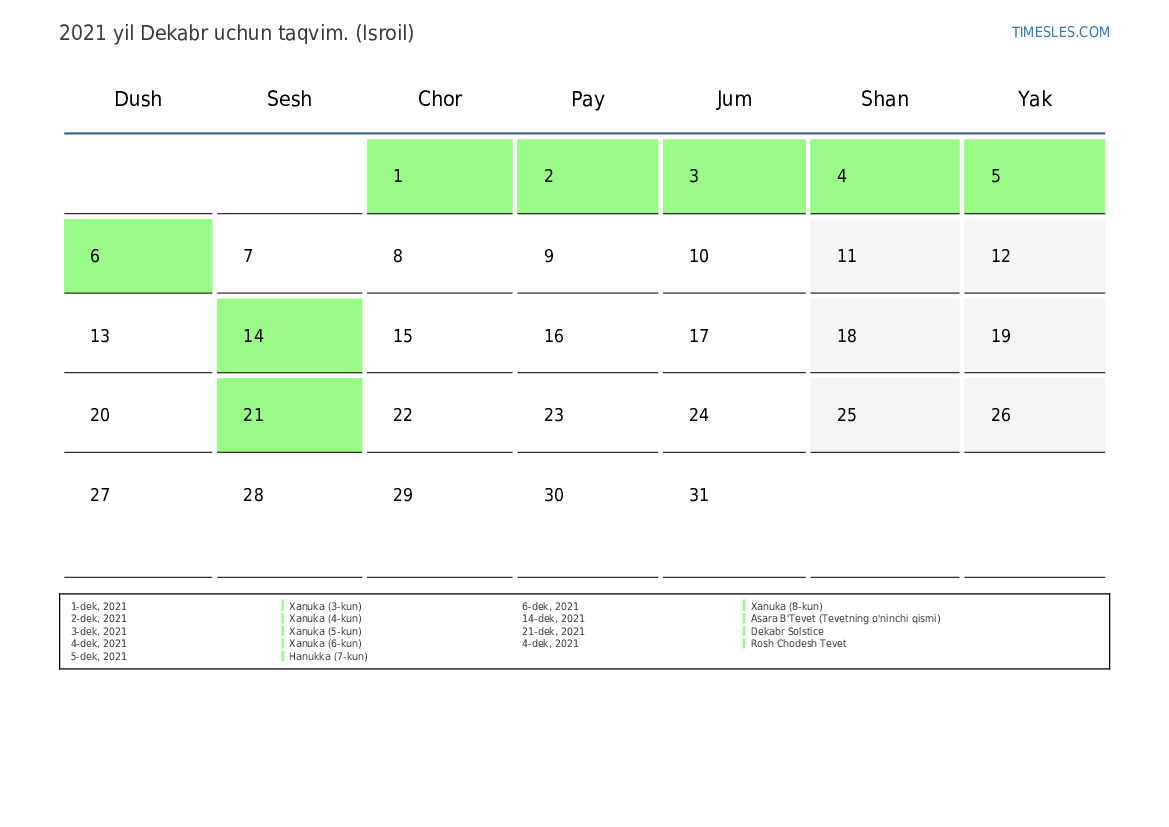Click December 14 holiday cell
This screenshot has height=827, width=1169.
pyautogui.click(x=289, y=336)
